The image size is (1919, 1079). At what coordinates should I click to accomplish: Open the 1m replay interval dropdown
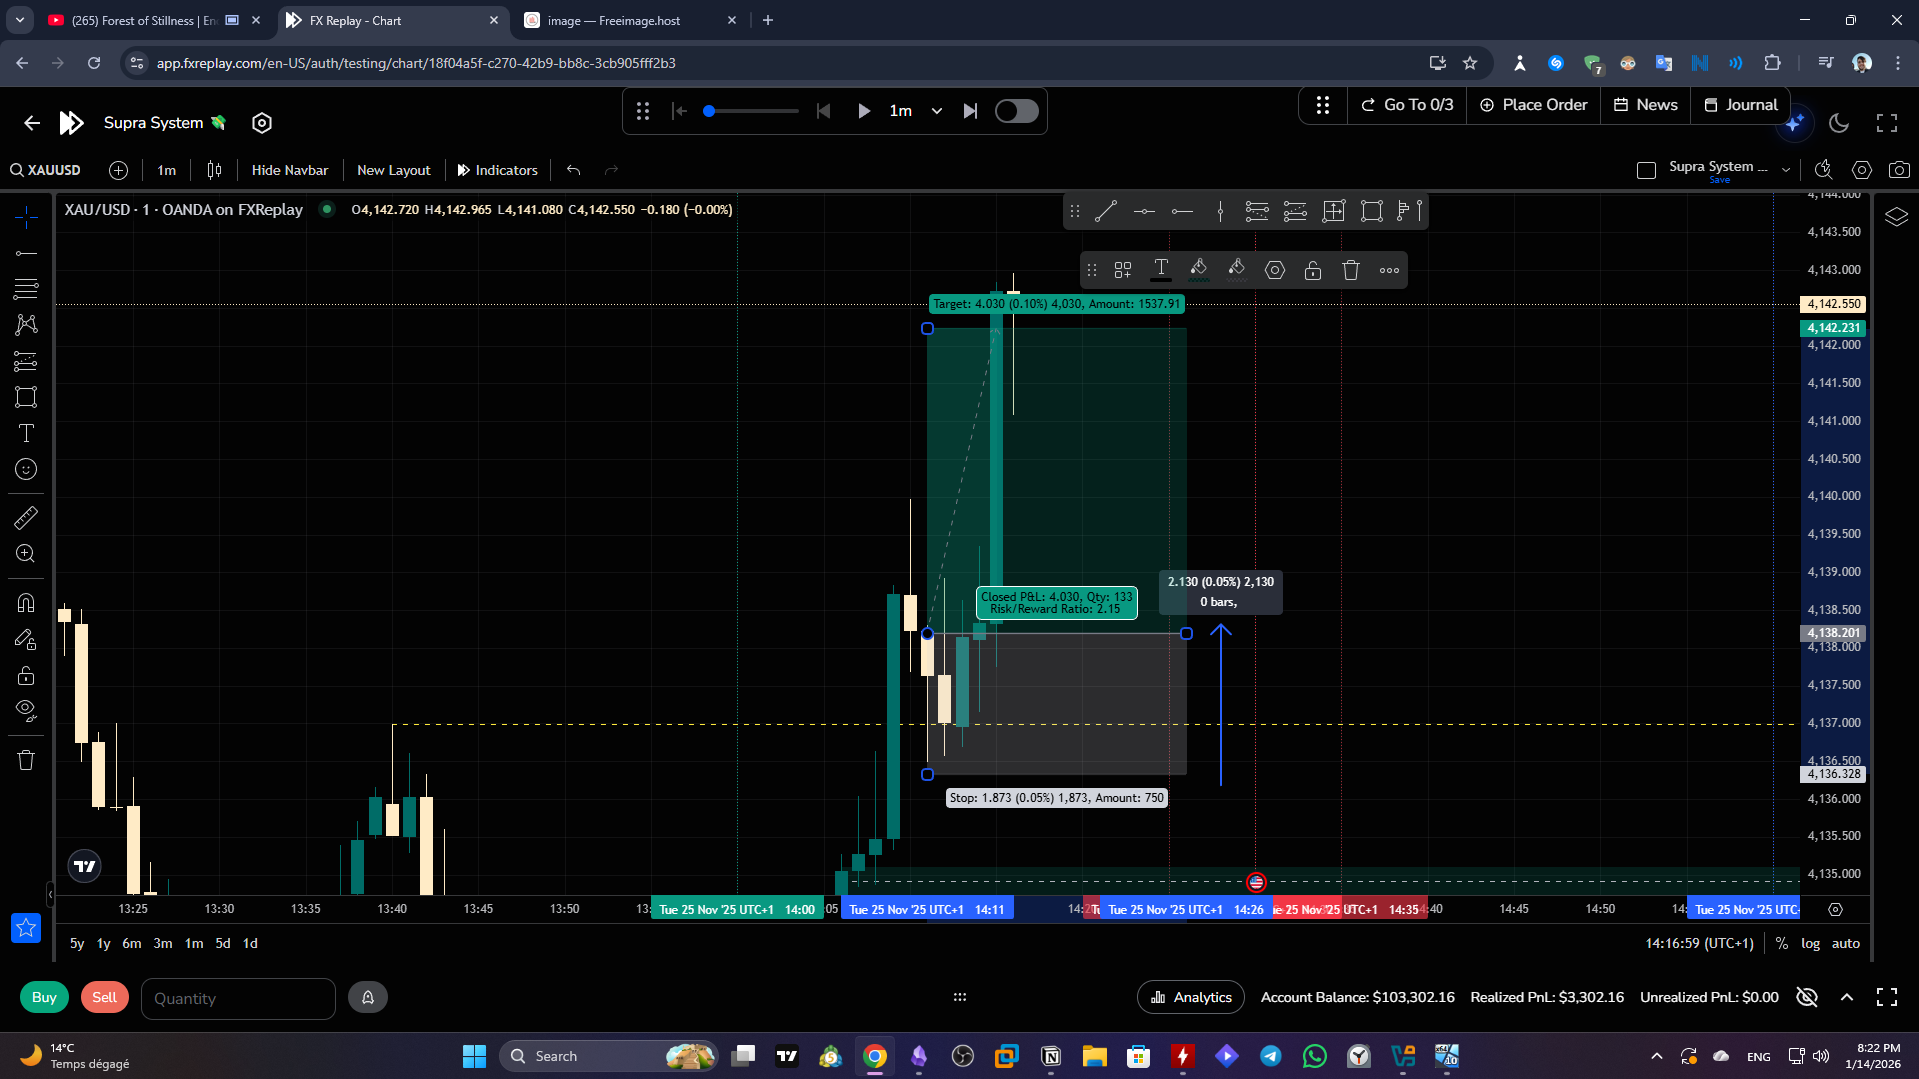click(x=916, y=111)
